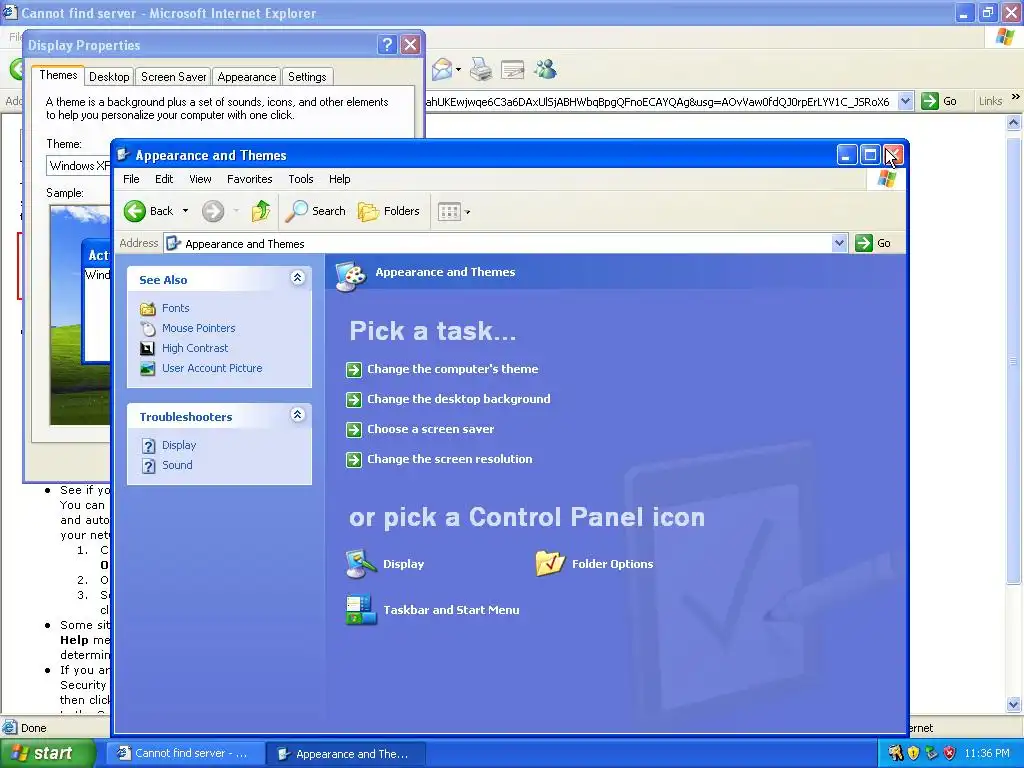This screenshot has height=768, width=1024.
Task: Open Search in Appearance and Themes toolbar
Action: (x=315, y=211)
